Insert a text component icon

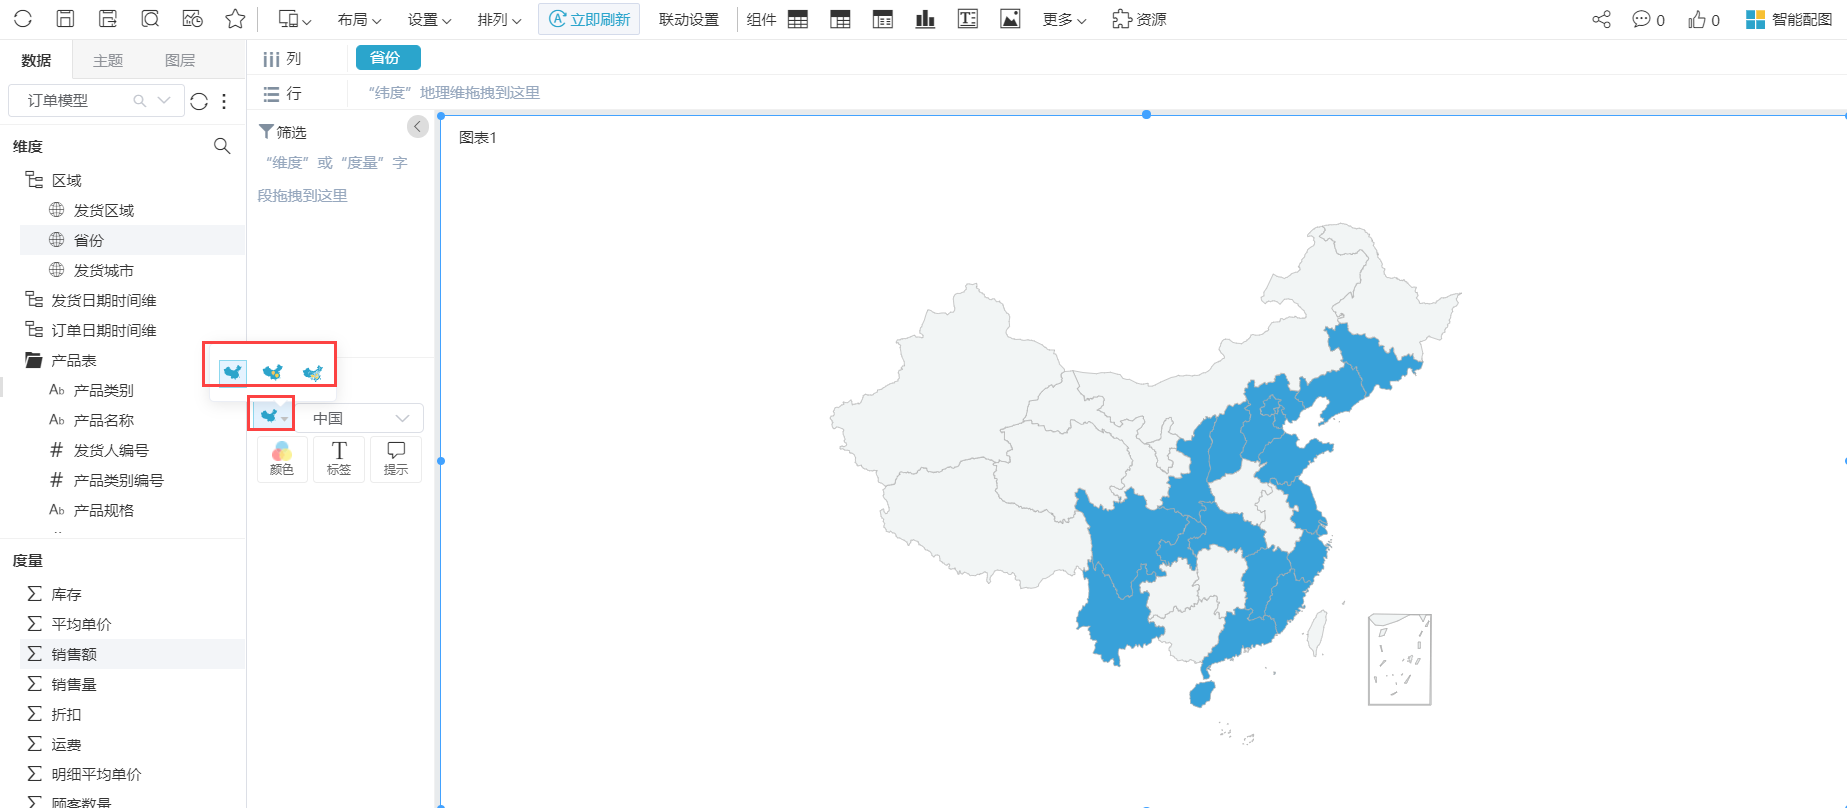coord(968,19)
